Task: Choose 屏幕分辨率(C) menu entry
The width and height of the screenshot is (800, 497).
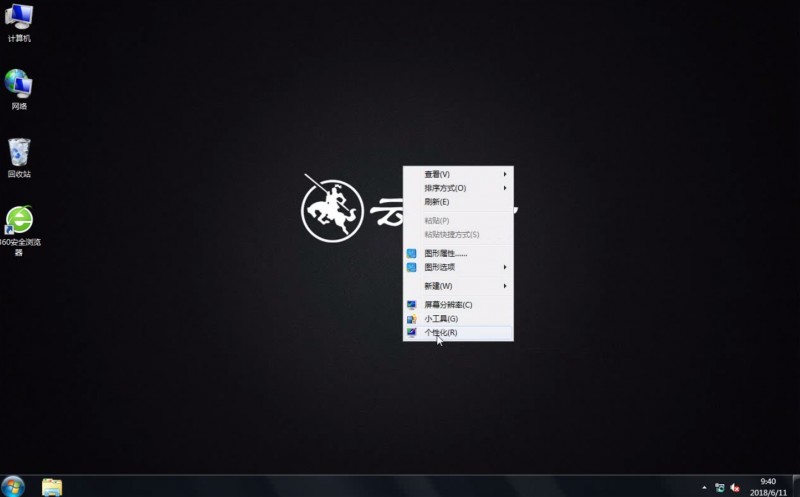Action: coord(458,305)
